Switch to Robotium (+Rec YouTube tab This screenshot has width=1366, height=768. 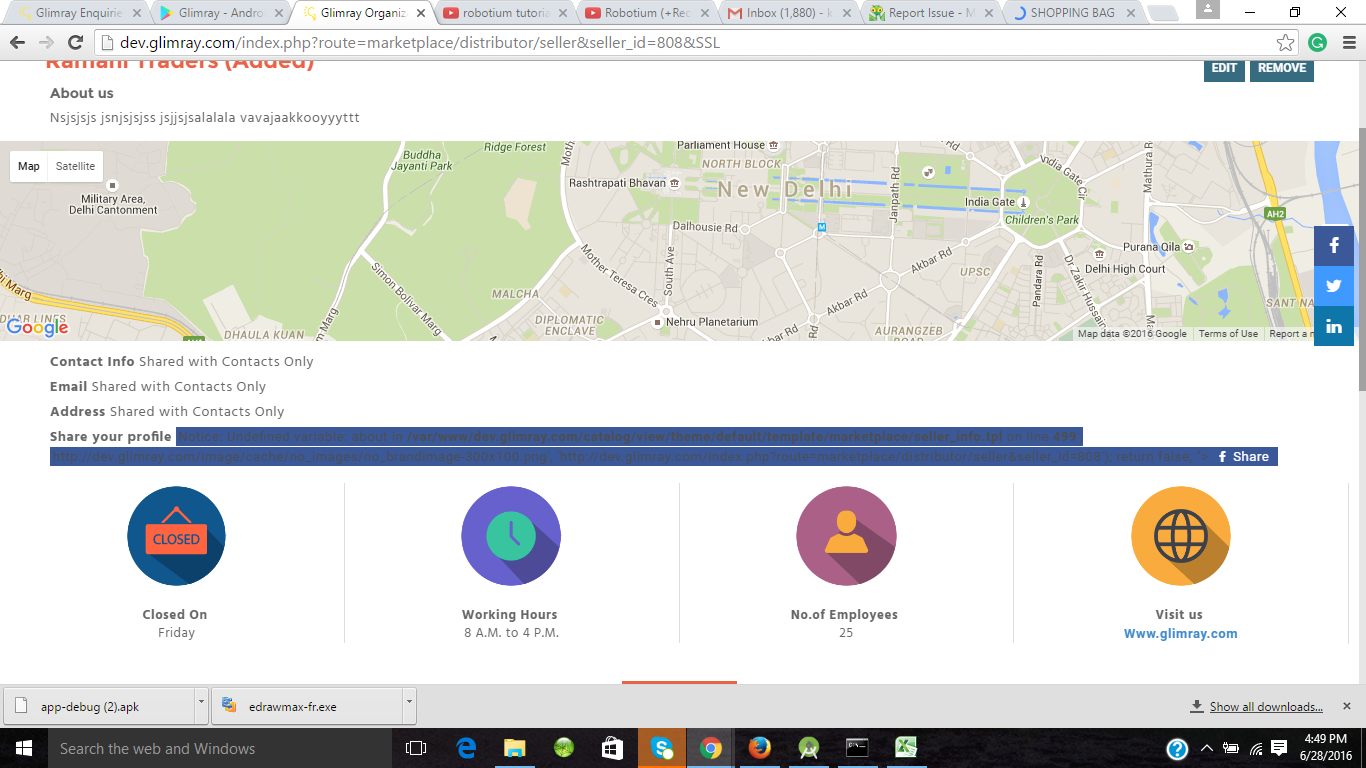coord(645,14)
